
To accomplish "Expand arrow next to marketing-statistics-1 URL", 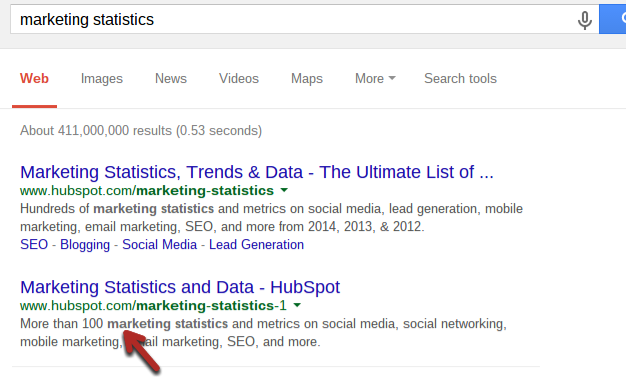I will 297,305.
